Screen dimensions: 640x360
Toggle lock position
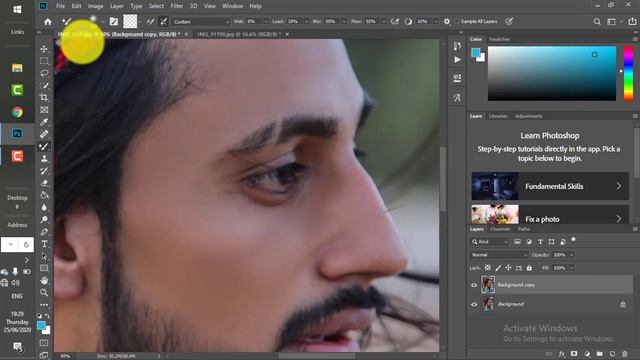(508, 268)
